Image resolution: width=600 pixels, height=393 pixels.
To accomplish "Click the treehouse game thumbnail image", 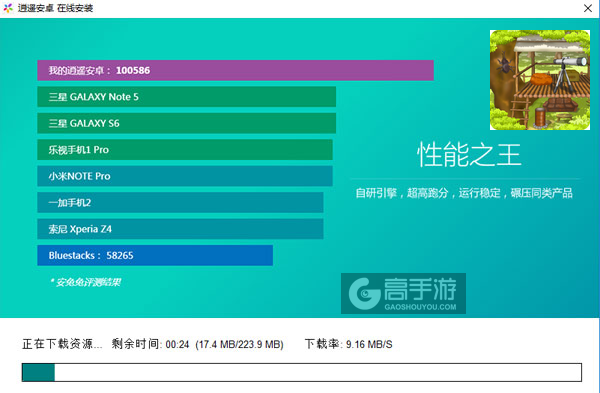I will tap(540, 80).
